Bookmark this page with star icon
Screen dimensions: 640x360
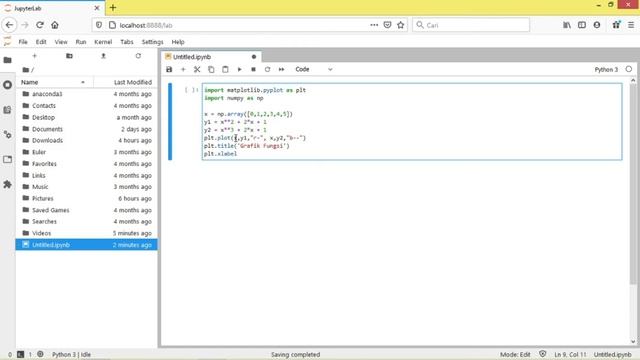click(x=400, y=25)
